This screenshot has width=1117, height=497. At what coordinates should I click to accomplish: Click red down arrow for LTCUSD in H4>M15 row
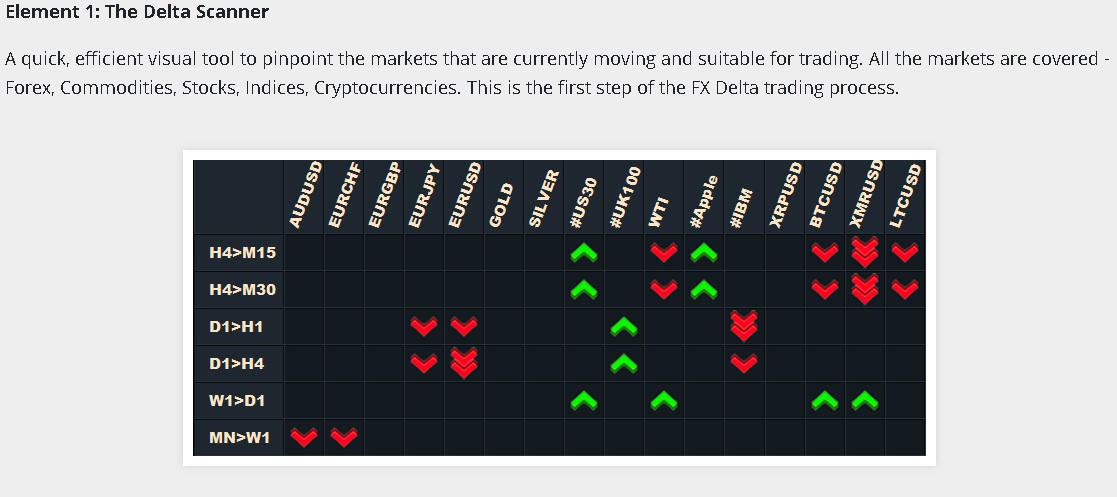(905, 253)
